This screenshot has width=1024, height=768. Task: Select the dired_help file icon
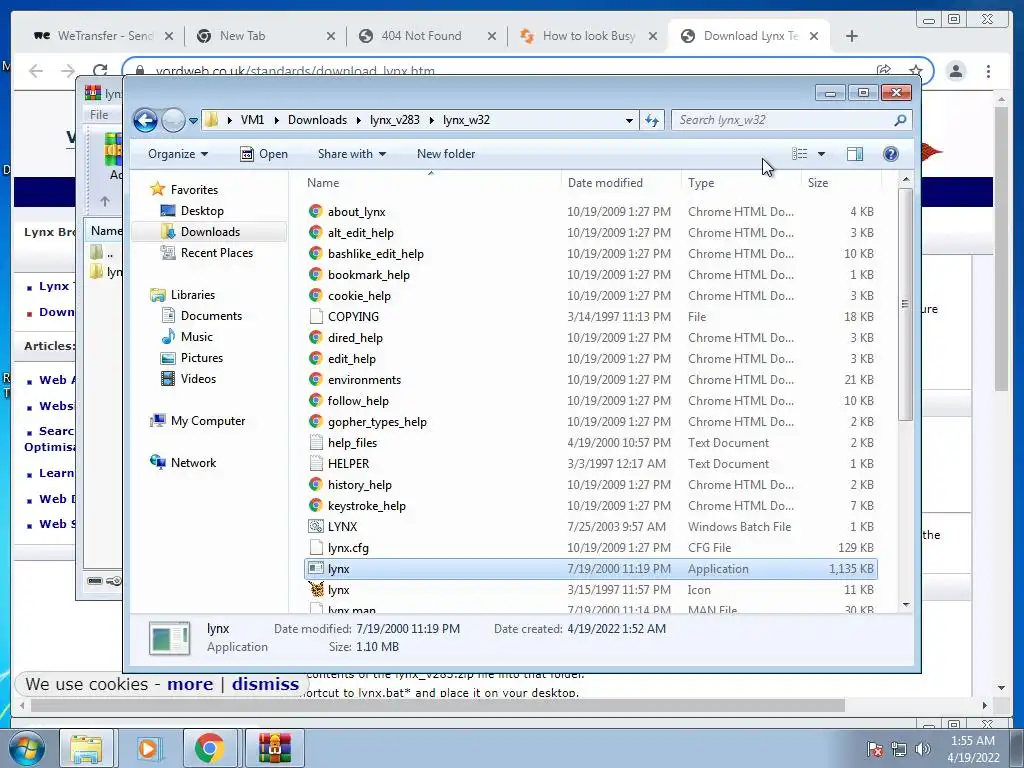click(x=316, y=338)
